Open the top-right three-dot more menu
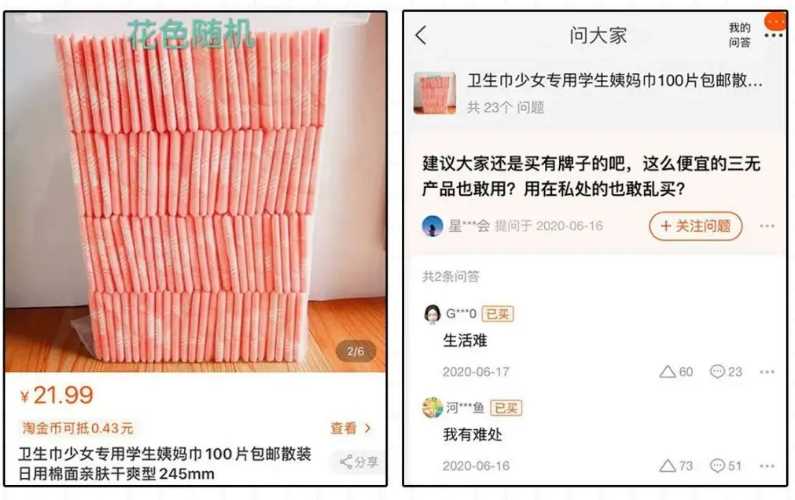The image size is (795, 500). coord(773,35)
